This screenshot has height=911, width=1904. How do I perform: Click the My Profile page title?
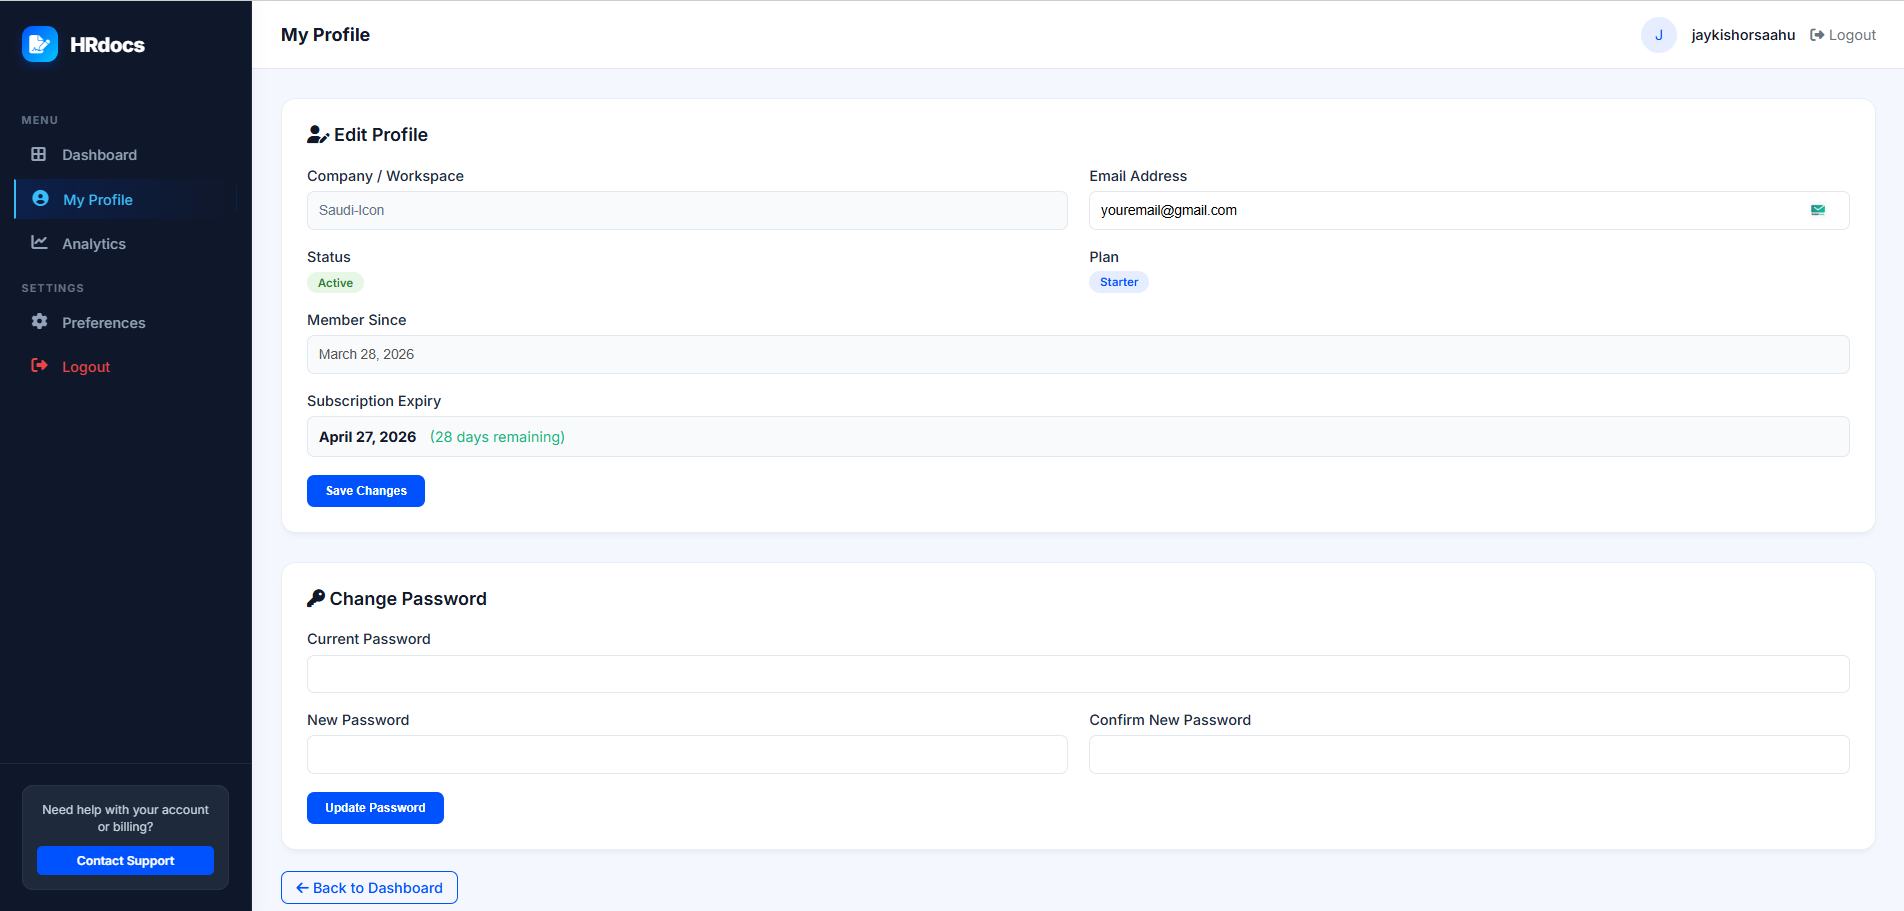tap(325, 35)
